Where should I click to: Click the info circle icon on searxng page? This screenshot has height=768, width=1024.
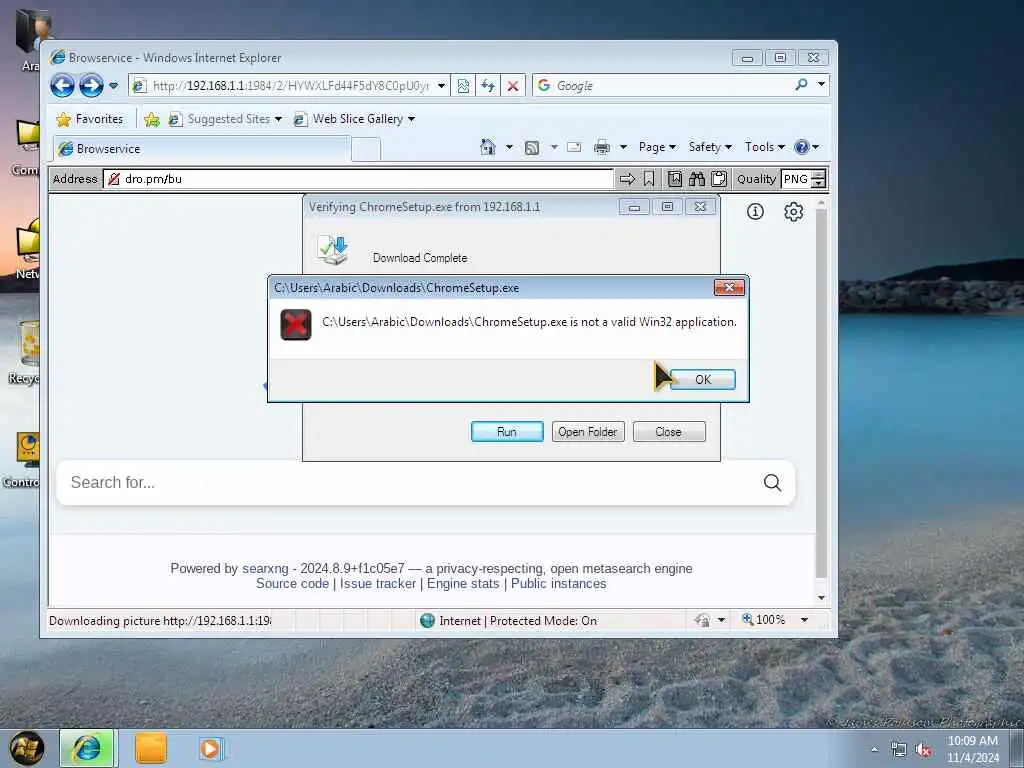pyautogui.click(x=755, y=212)
